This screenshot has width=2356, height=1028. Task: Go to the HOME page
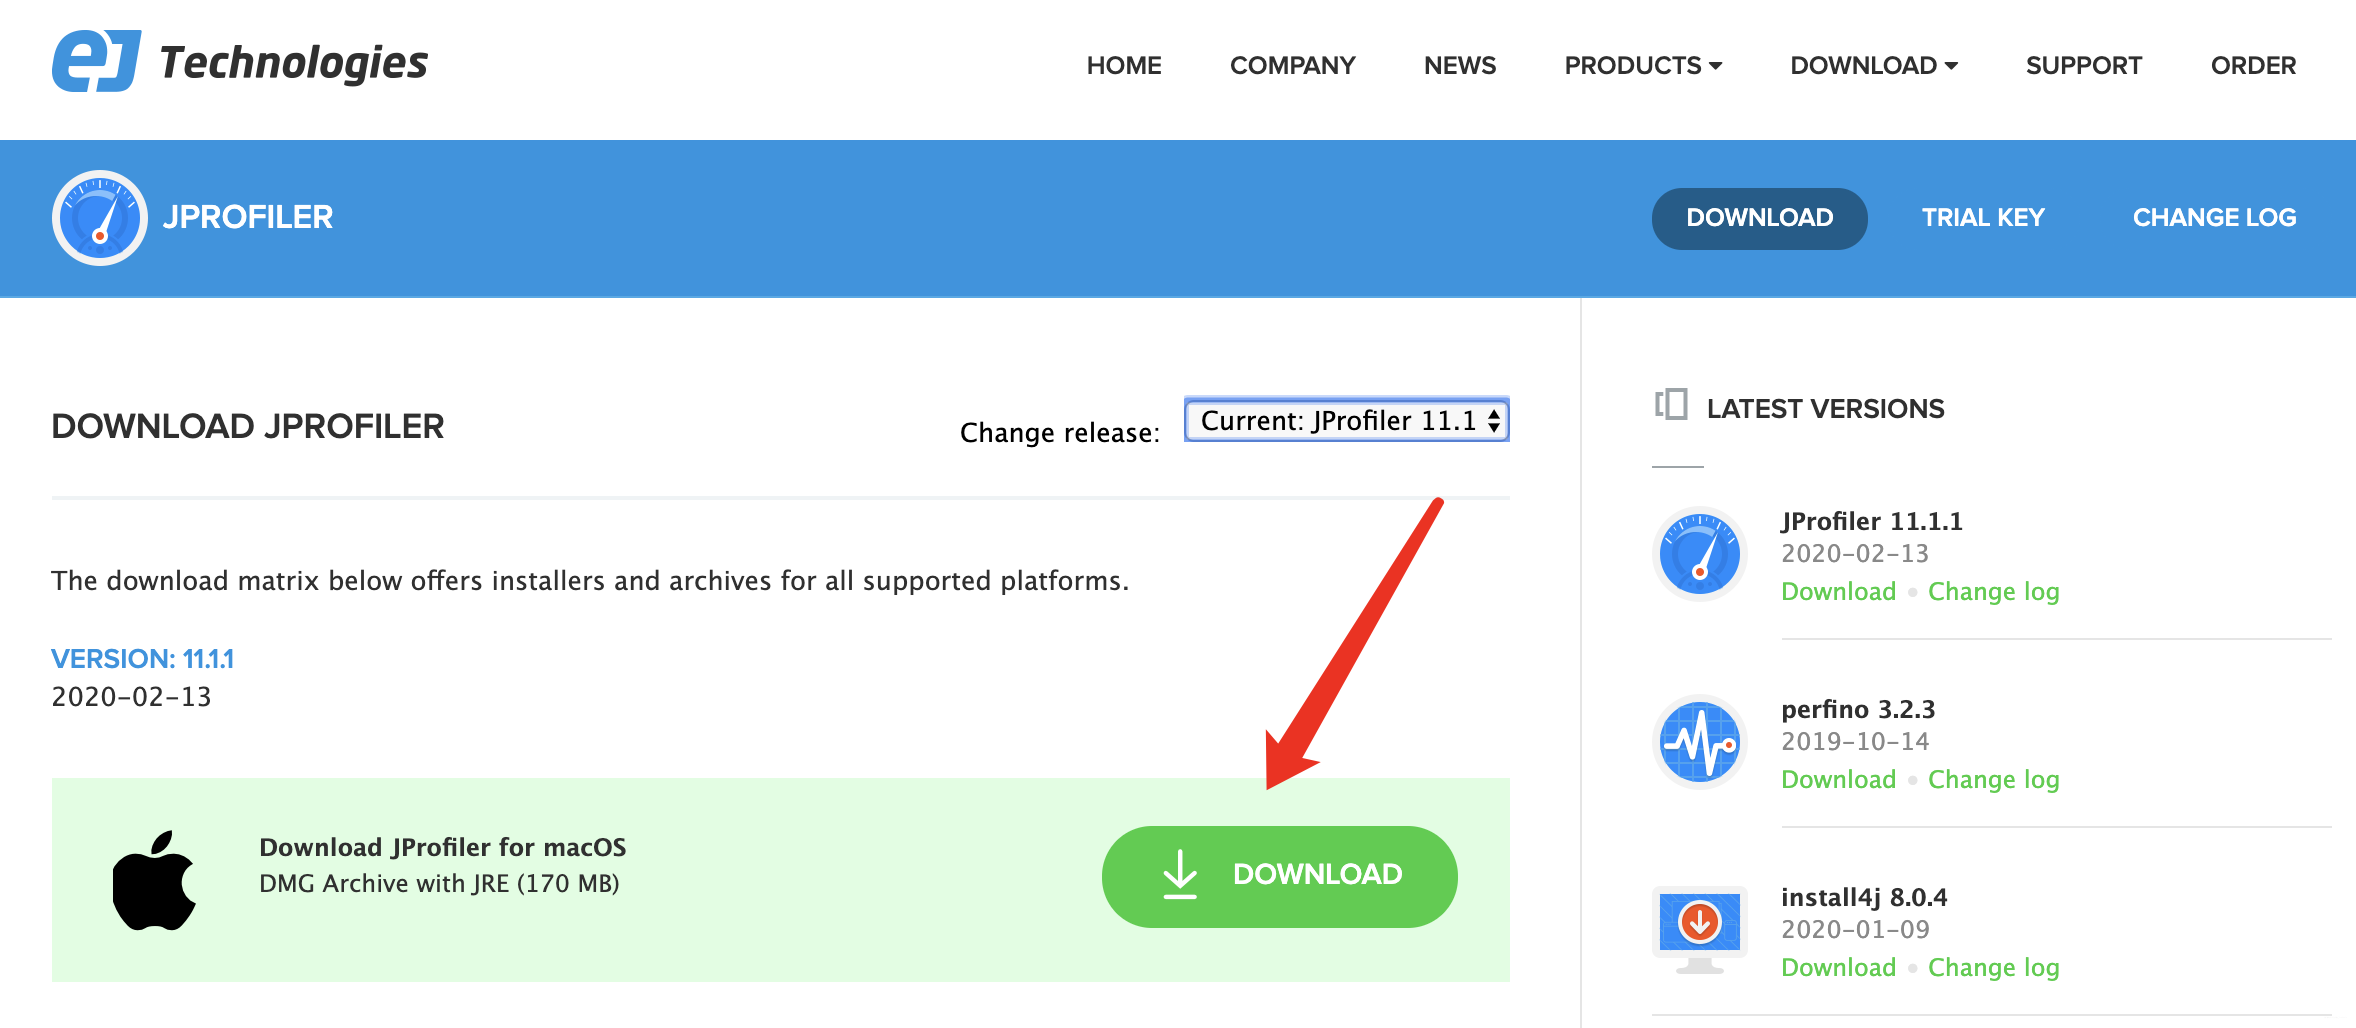click(1124, 65)
